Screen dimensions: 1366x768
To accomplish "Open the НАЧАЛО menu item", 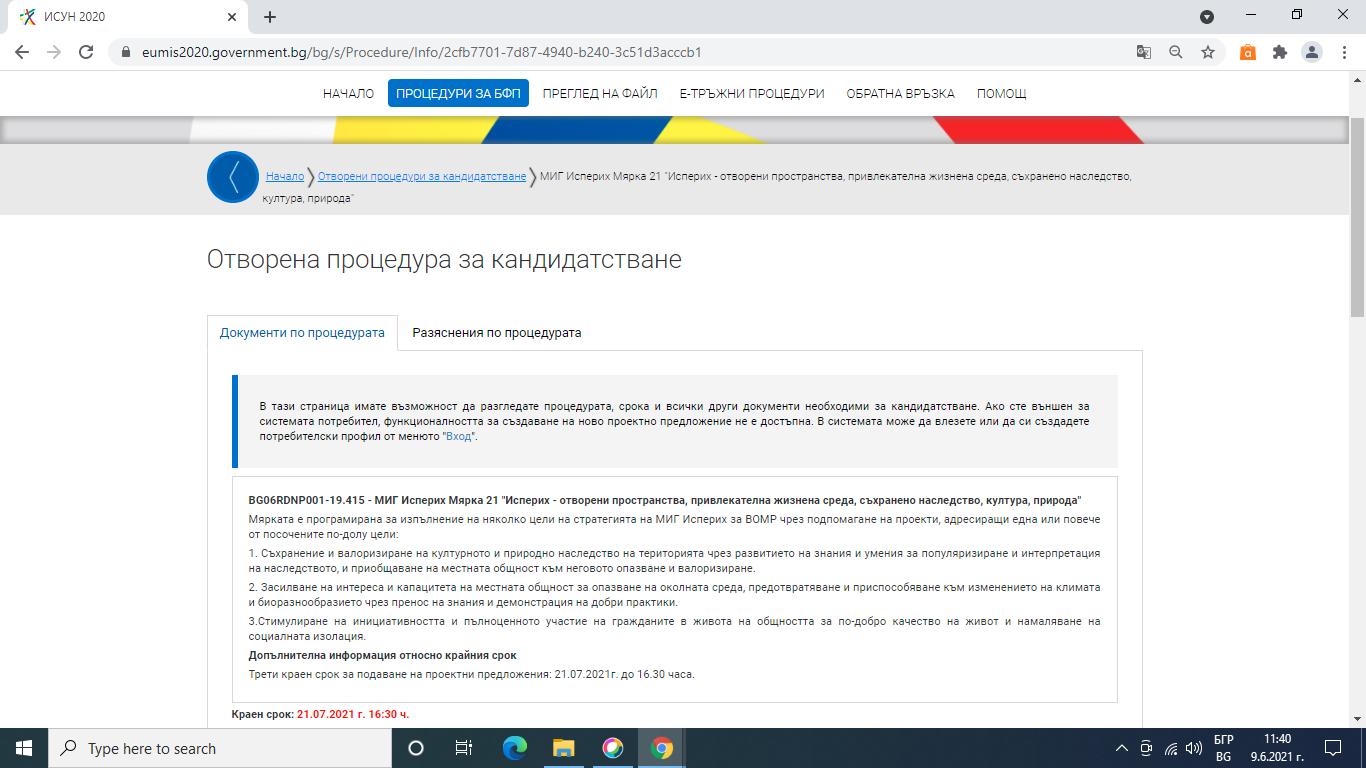I will [x=348, y=93].
